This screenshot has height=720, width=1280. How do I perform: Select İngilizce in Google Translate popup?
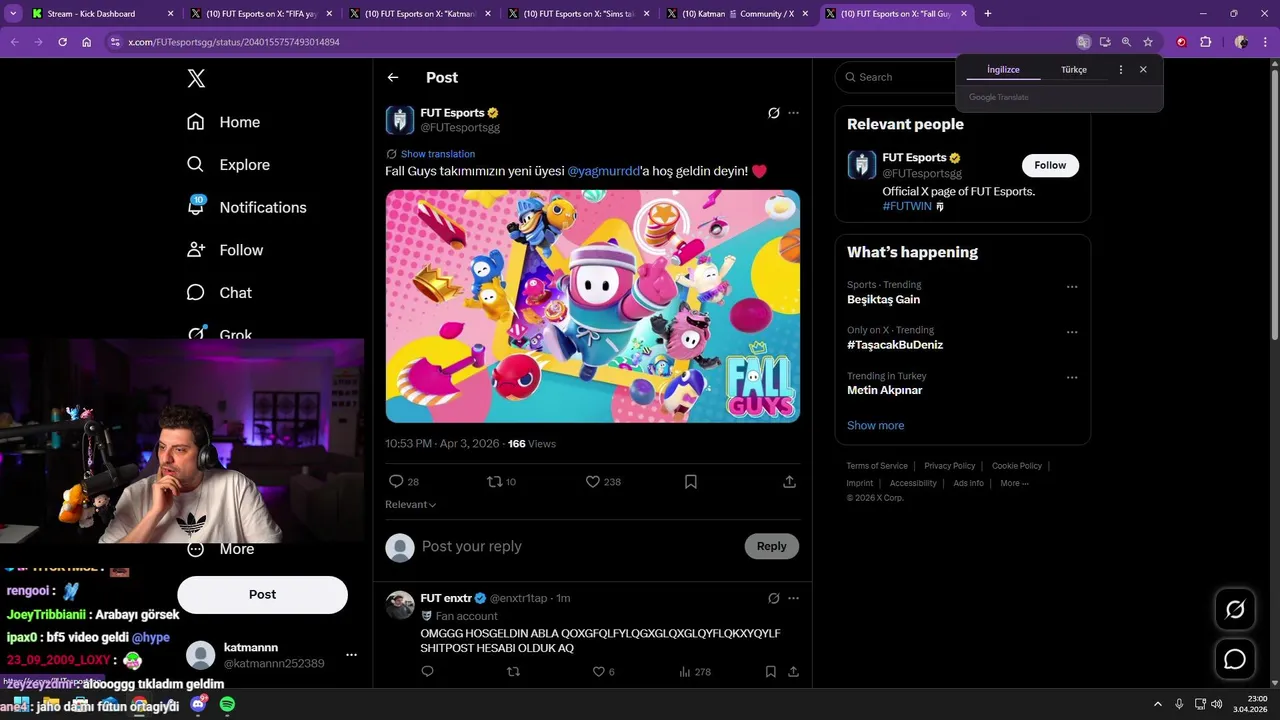[1003, 70]
